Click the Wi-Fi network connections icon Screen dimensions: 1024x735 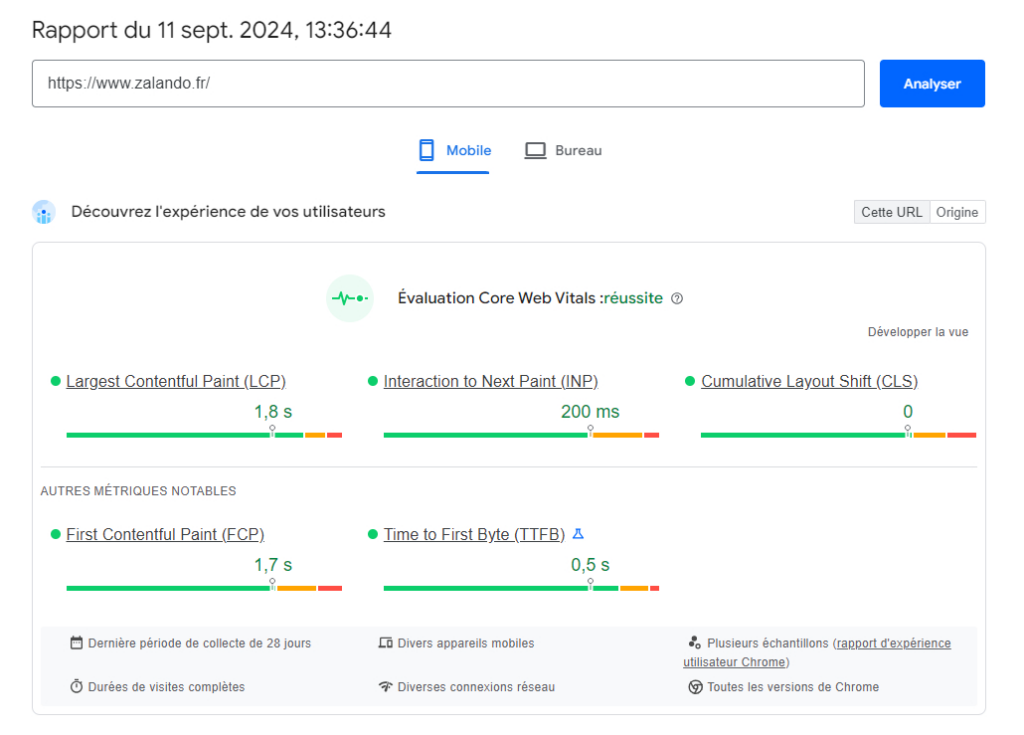385,687
